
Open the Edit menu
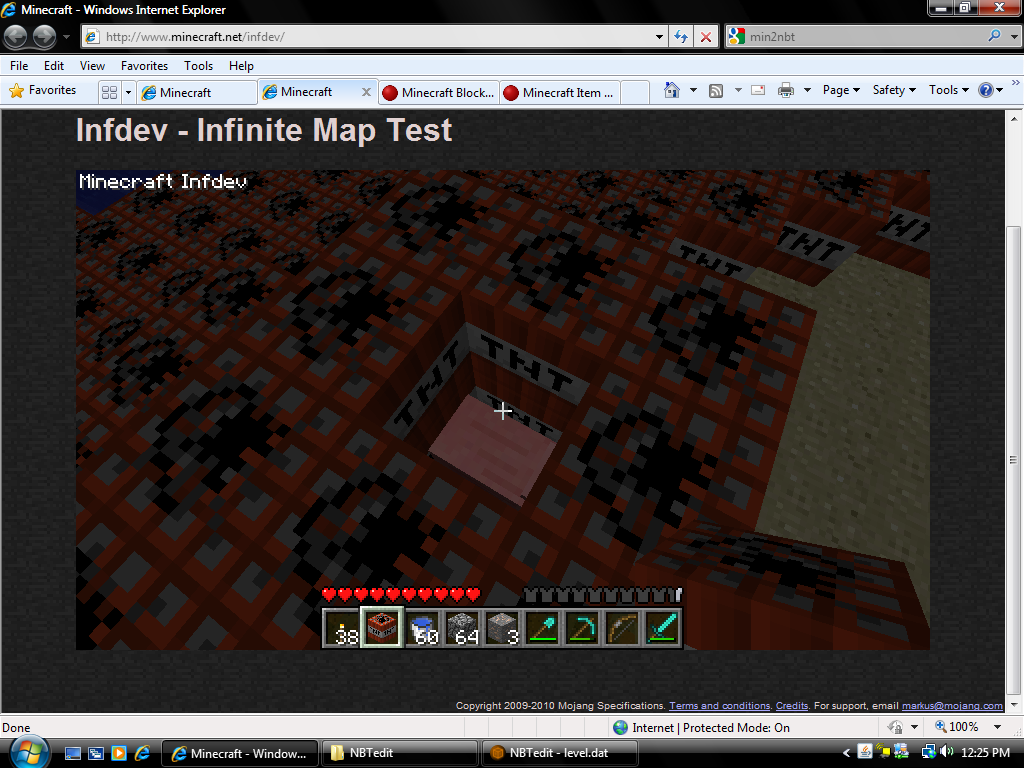[x=54, y=66]
